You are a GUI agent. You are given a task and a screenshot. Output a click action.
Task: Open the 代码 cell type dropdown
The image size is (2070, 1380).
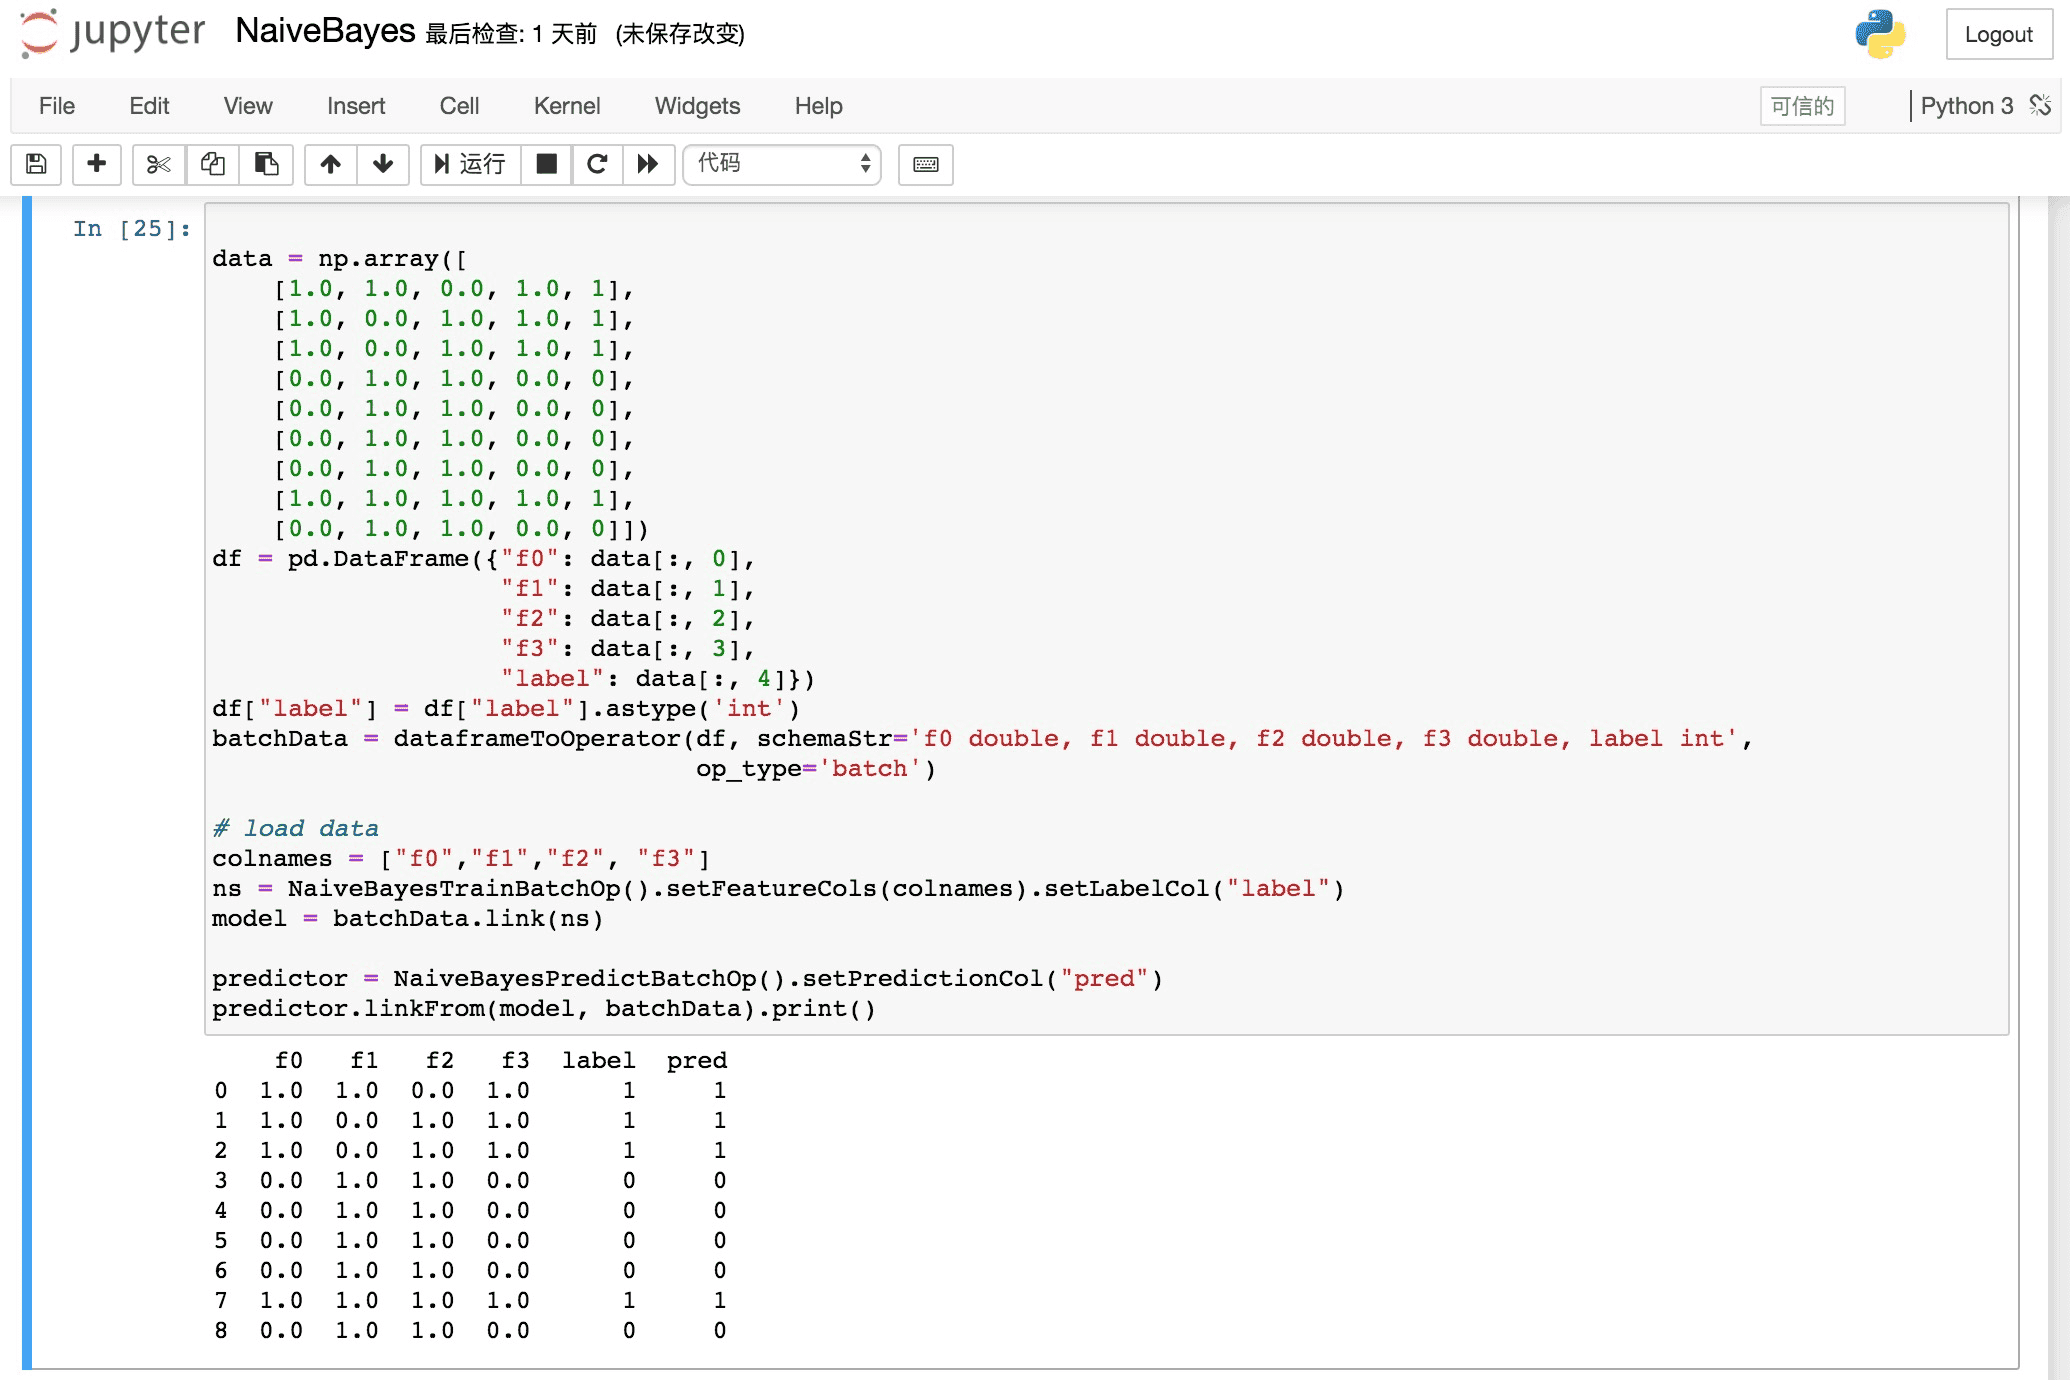[x=782, y=164]
